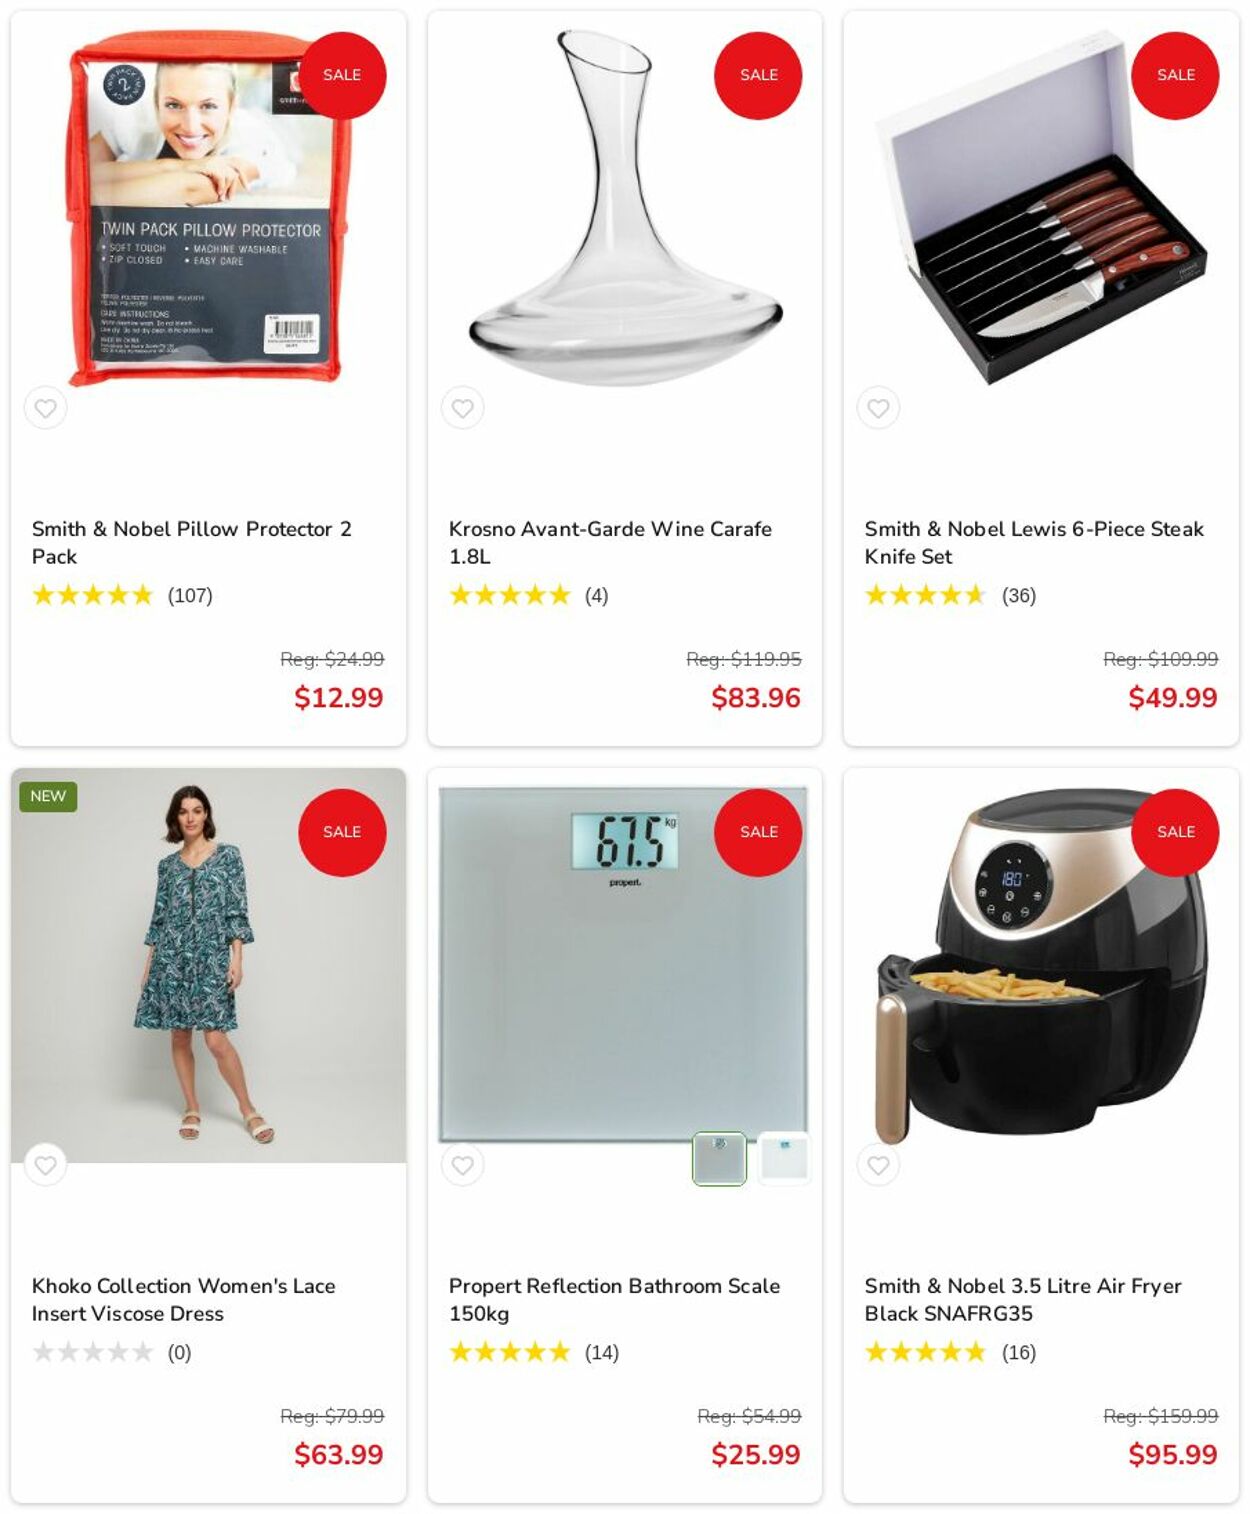This screenshot has width=1250, height=1514.
Task: Click the NEW badge on the dress
Action: pyautogui.click(x=48, y=796)
